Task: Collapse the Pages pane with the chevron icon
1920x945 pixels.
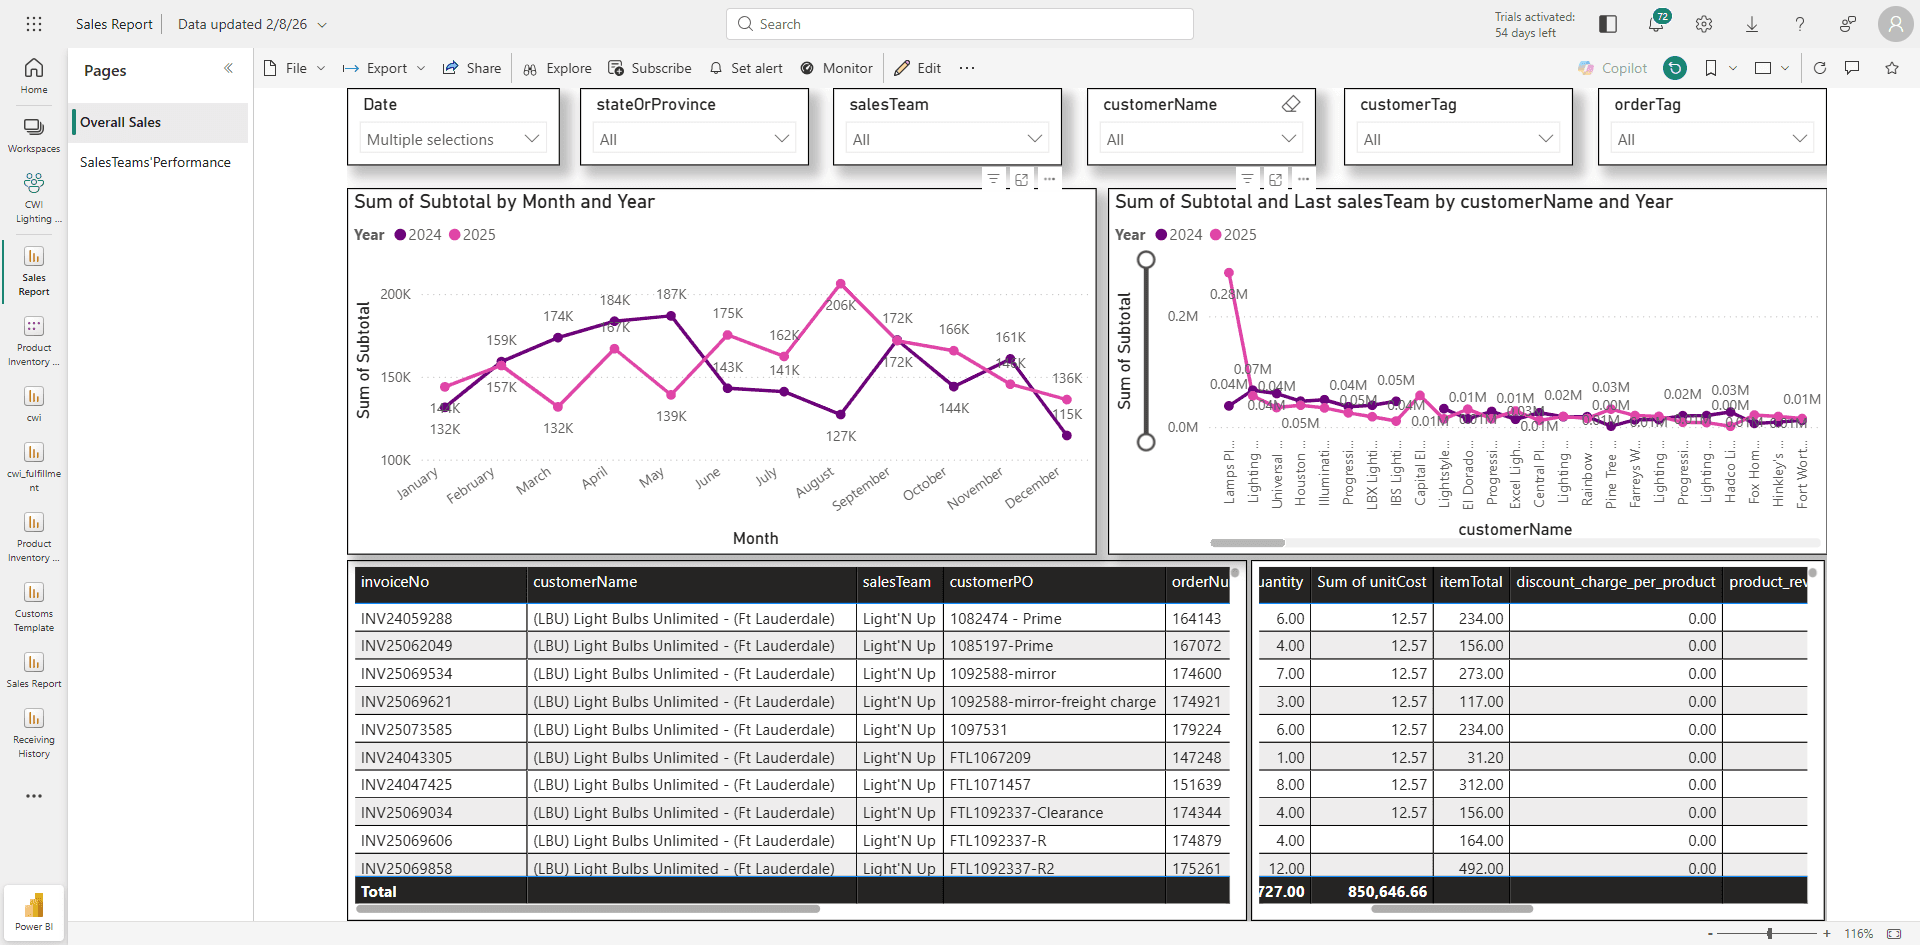Action: pos(228,69)
